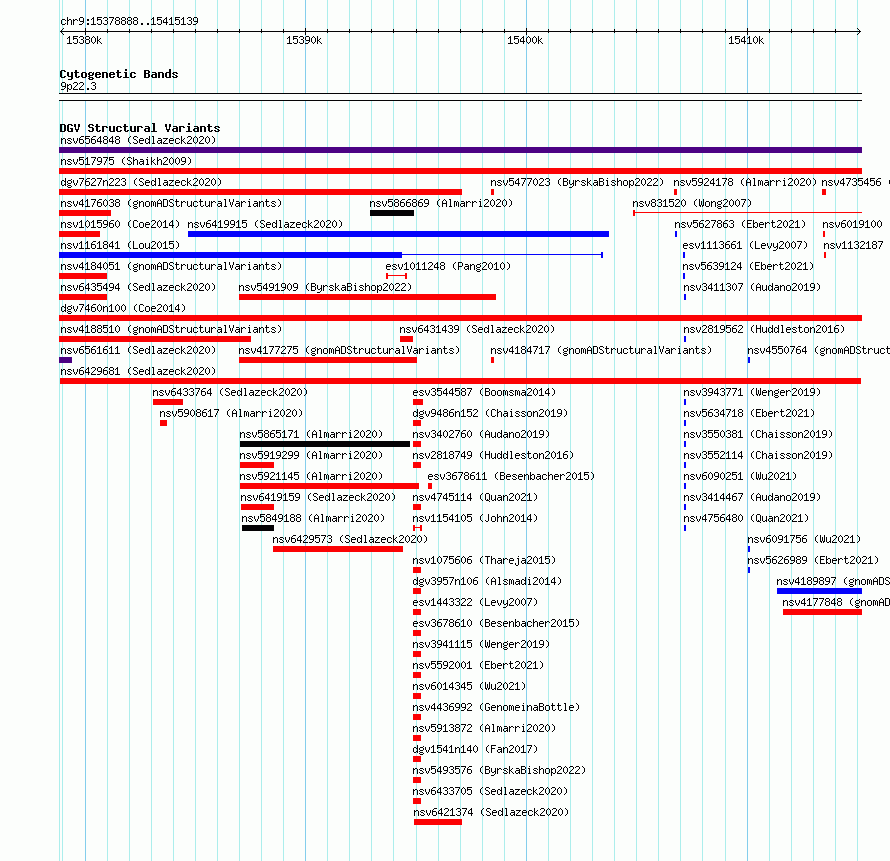Open dgv7460n100 (Coe2014) variant
The width and height of the screenshot is (890, 861).
[x=123, y=308]
